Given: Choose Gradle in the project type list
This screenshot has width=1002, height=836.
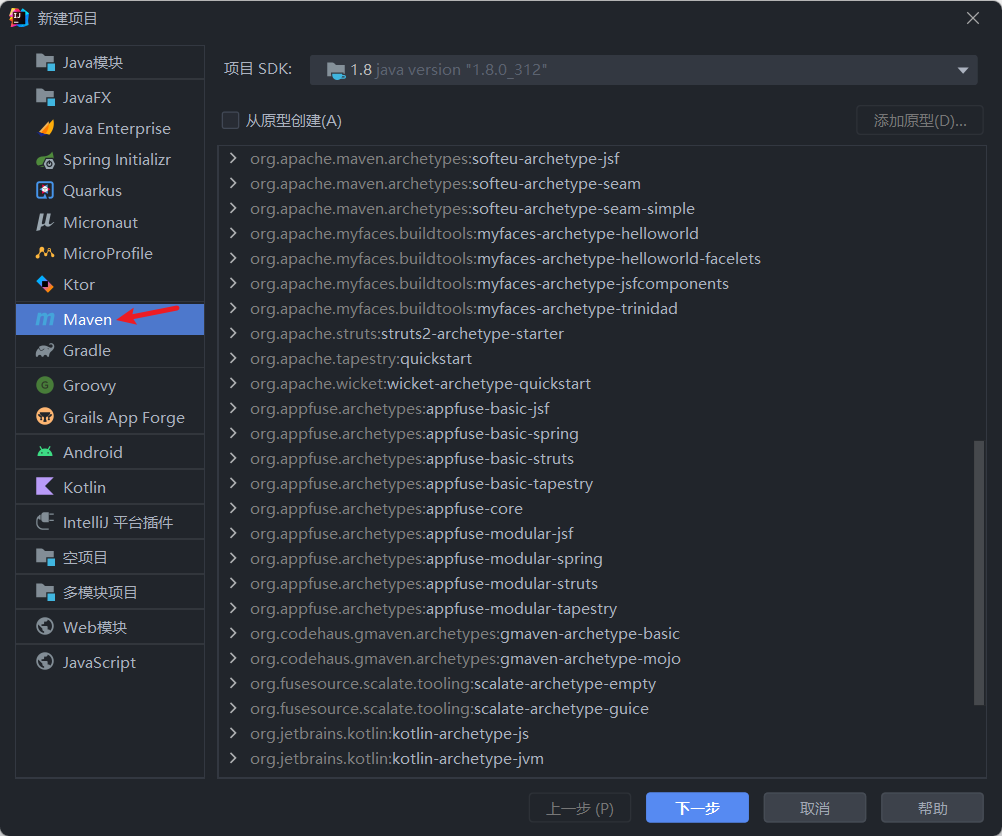Looking at the screenshot, I should pyautogui.click(x=110, y=351).
